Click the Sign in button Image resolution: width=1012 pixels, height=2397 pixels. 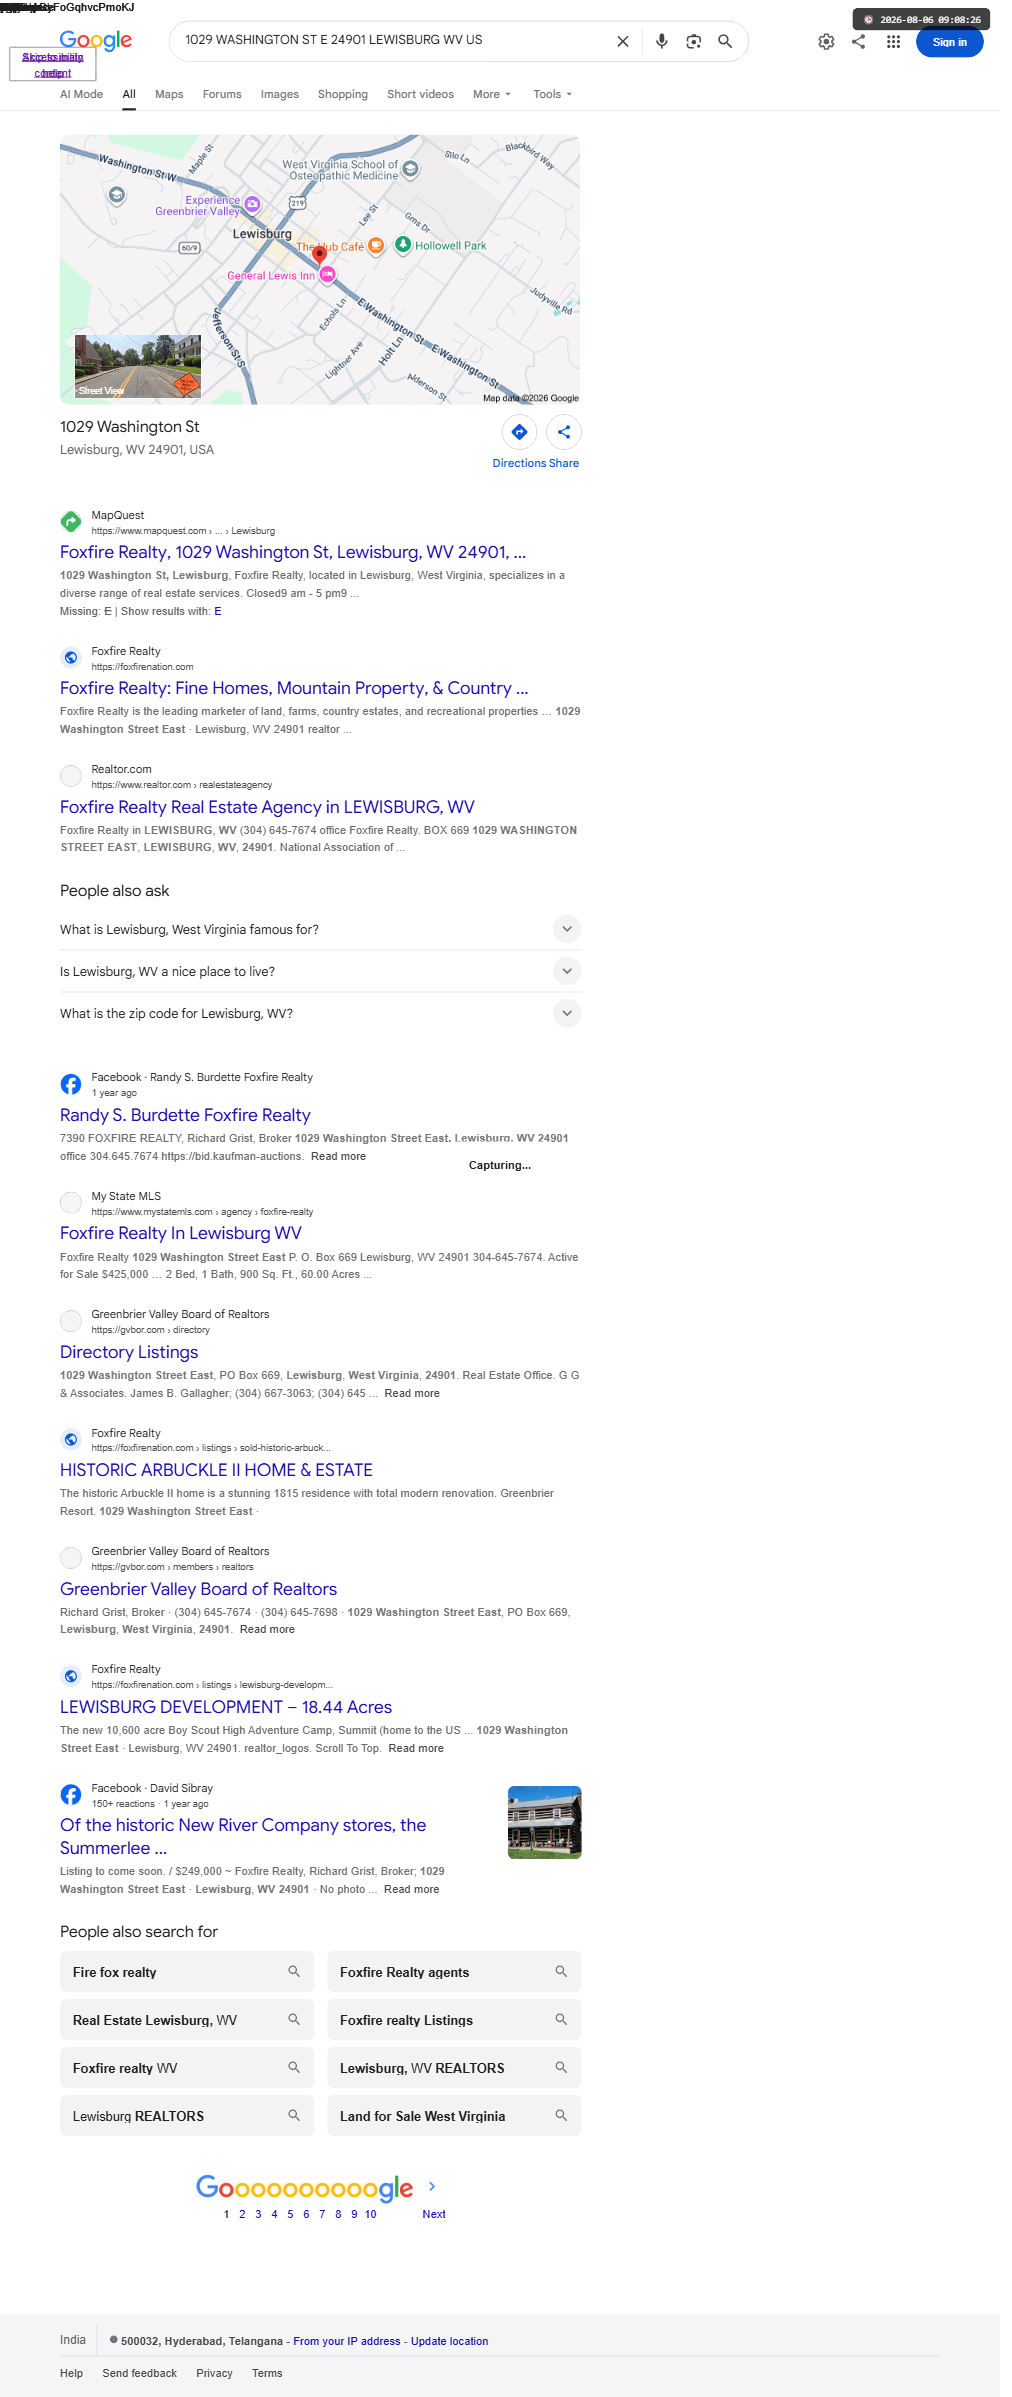tap(949, 42)
